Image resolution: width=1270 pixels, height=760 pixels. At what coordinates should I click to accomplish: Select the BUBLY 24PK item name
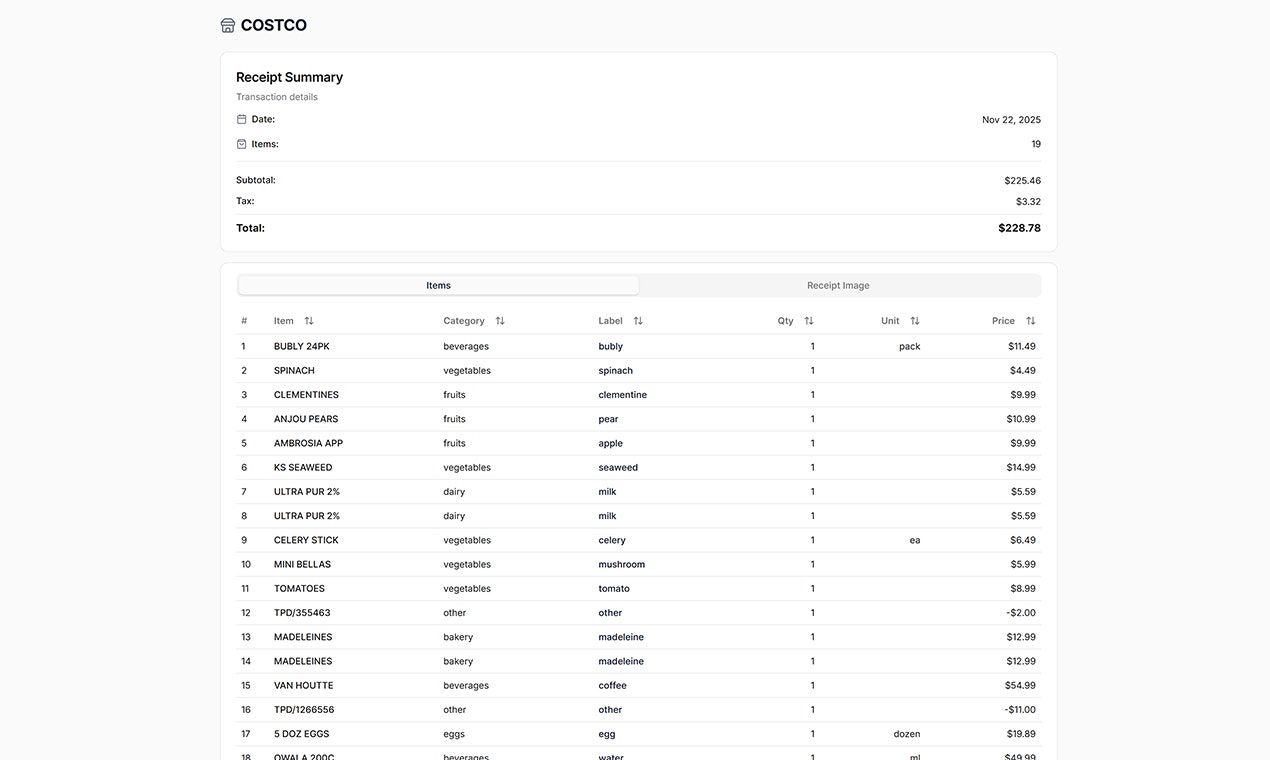[x=302, y=346]
